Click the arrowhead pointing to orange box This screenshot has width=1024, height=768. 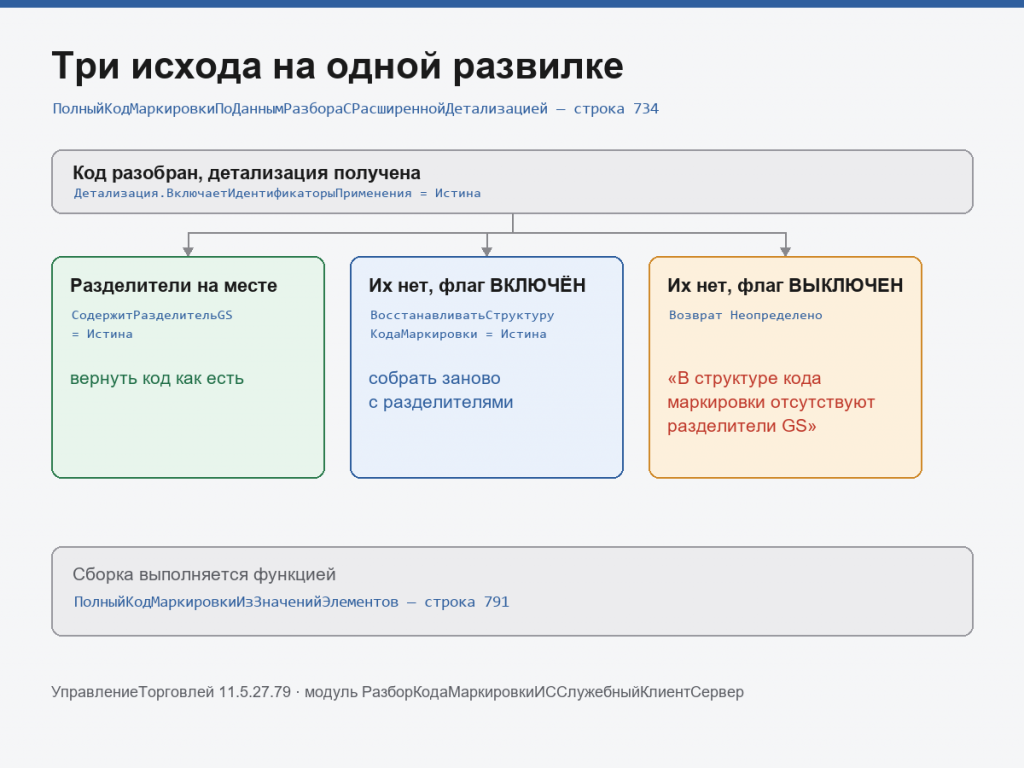(785, 251)
